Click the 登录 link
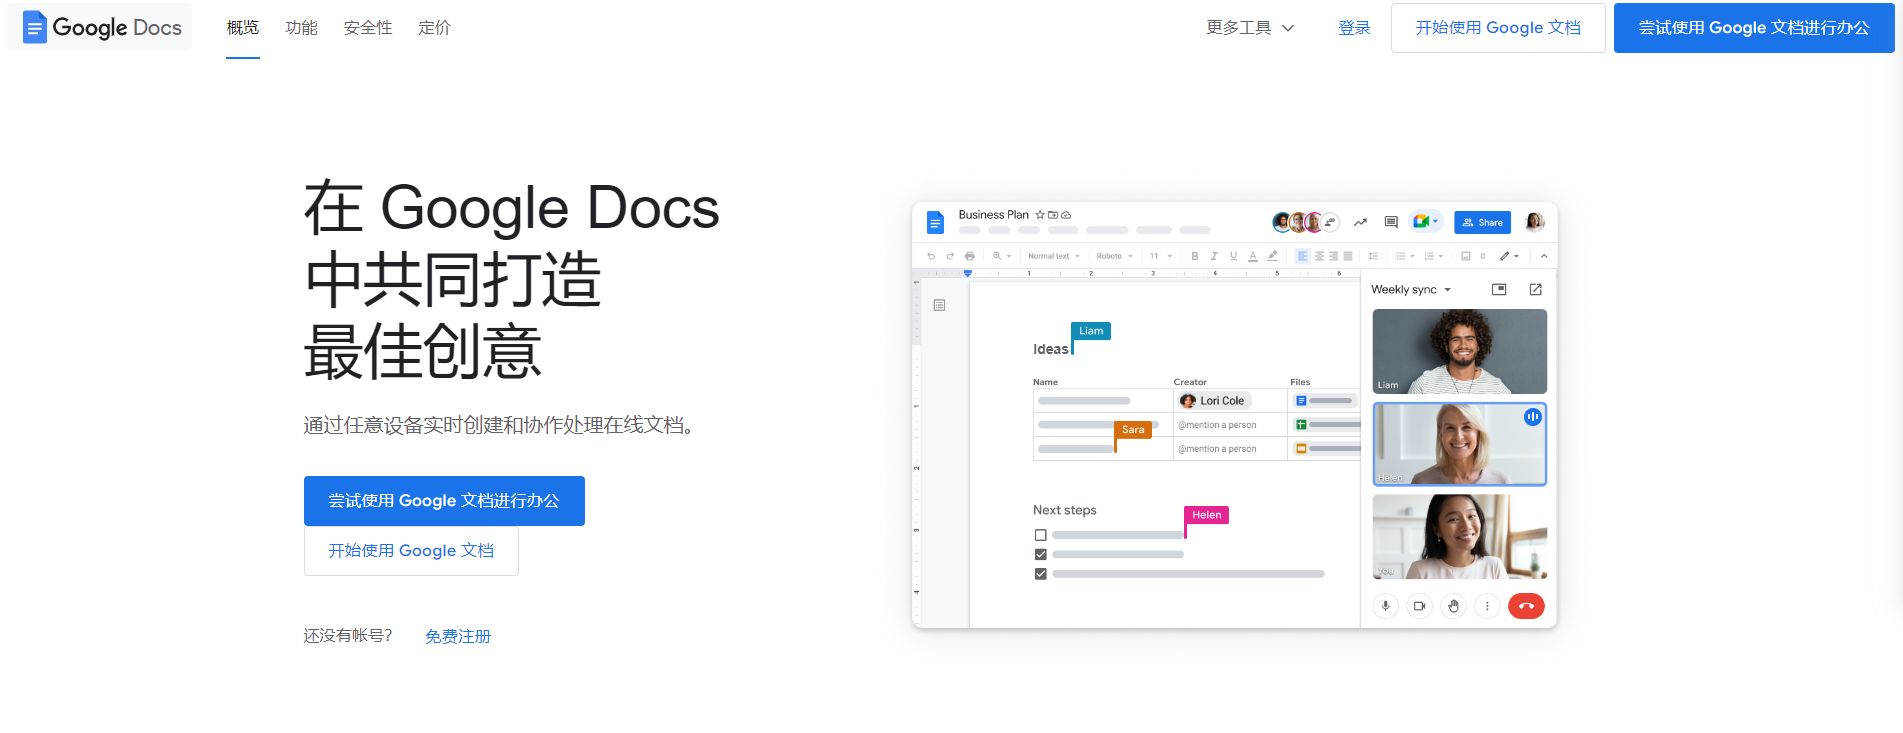 tap(1354, 28)
